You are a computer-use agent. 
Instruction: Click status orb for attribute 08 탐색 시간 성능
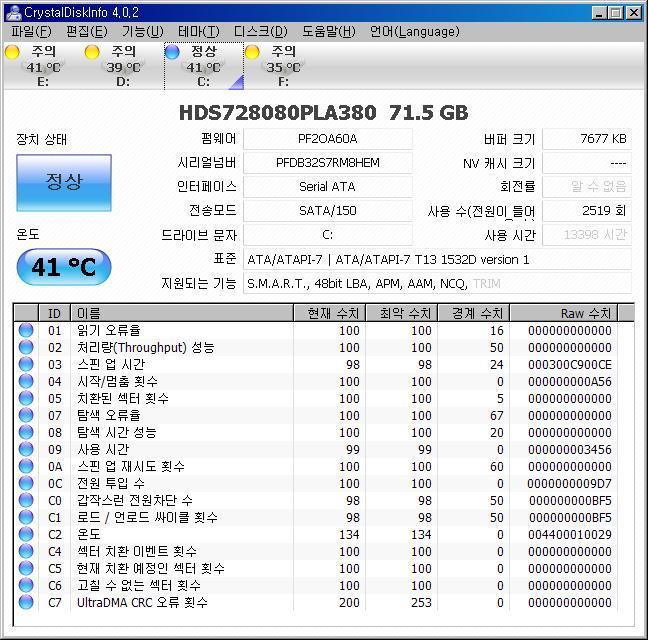pyautogui.click(x=26, y=432)
